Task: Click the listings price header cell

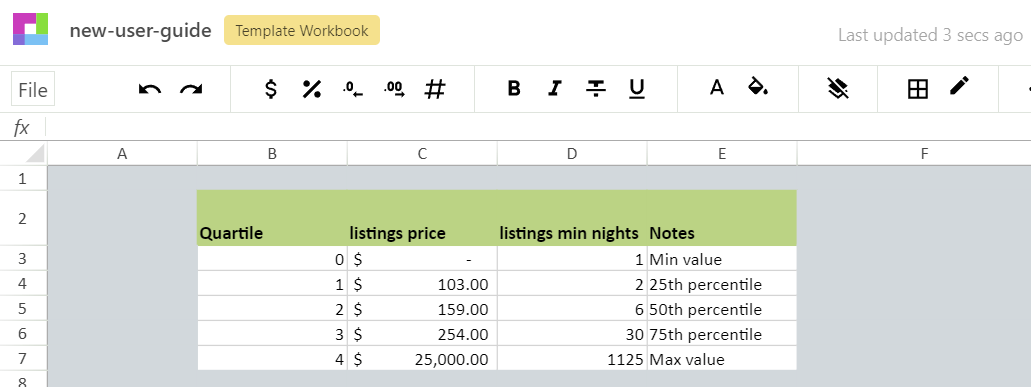Action: [422, 218]
